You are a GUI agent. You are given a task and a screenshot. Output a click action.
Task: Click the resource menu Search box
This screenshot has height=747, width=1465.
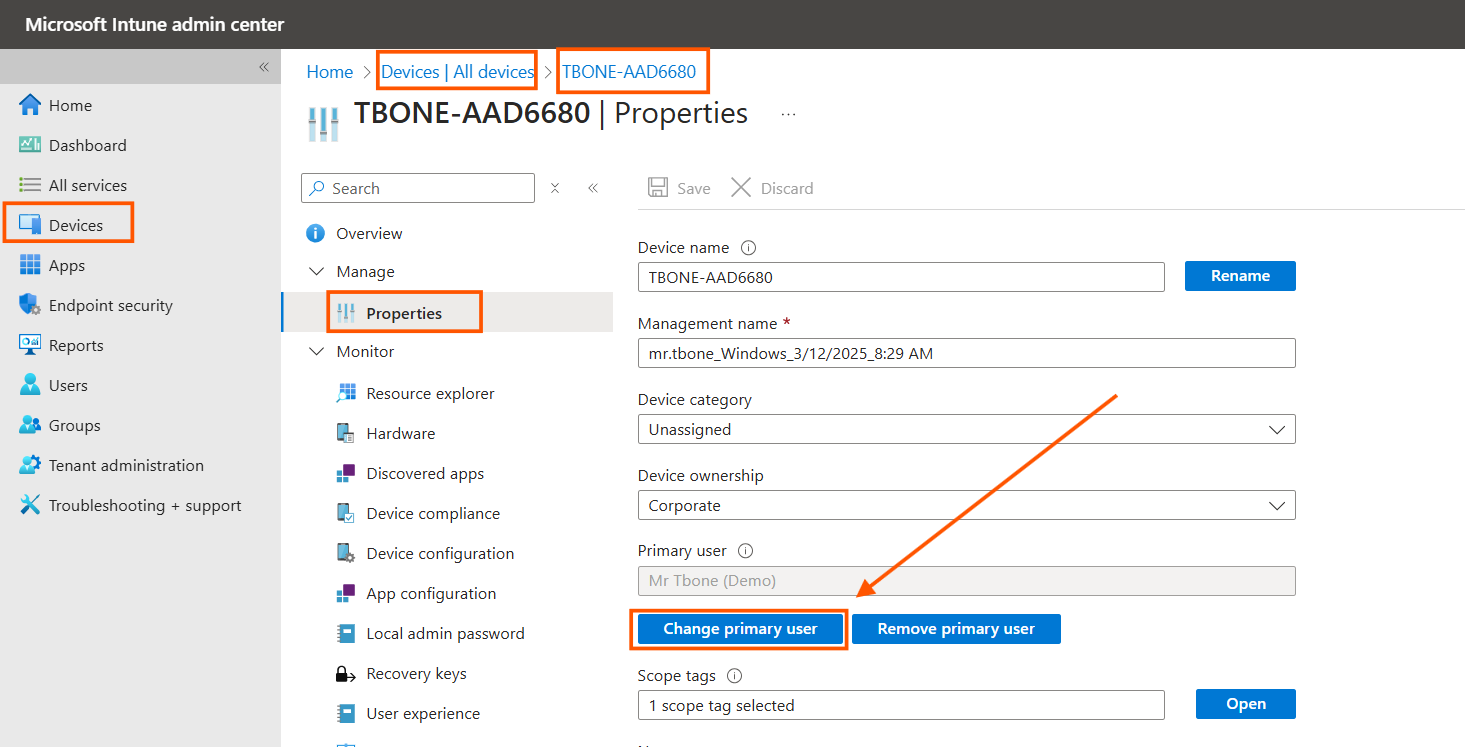(x=418, y=188)
